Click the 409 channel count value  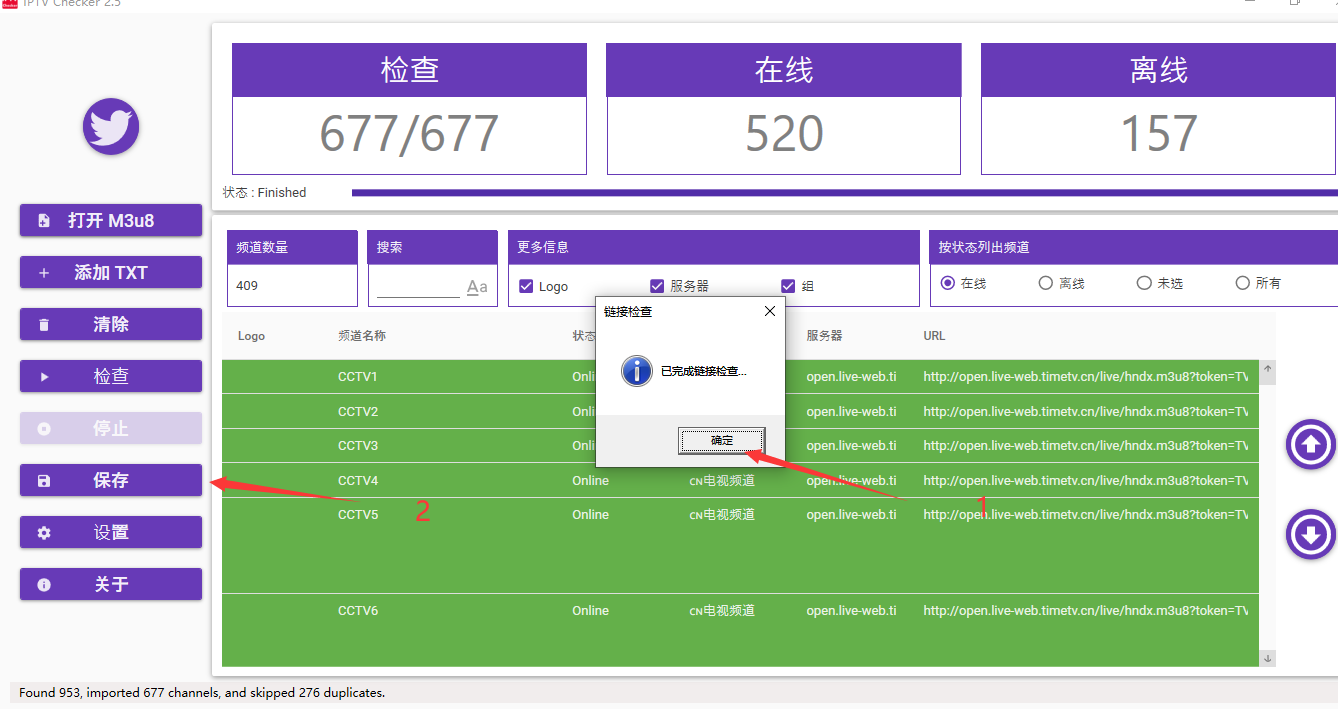click(x=247, y=286)
